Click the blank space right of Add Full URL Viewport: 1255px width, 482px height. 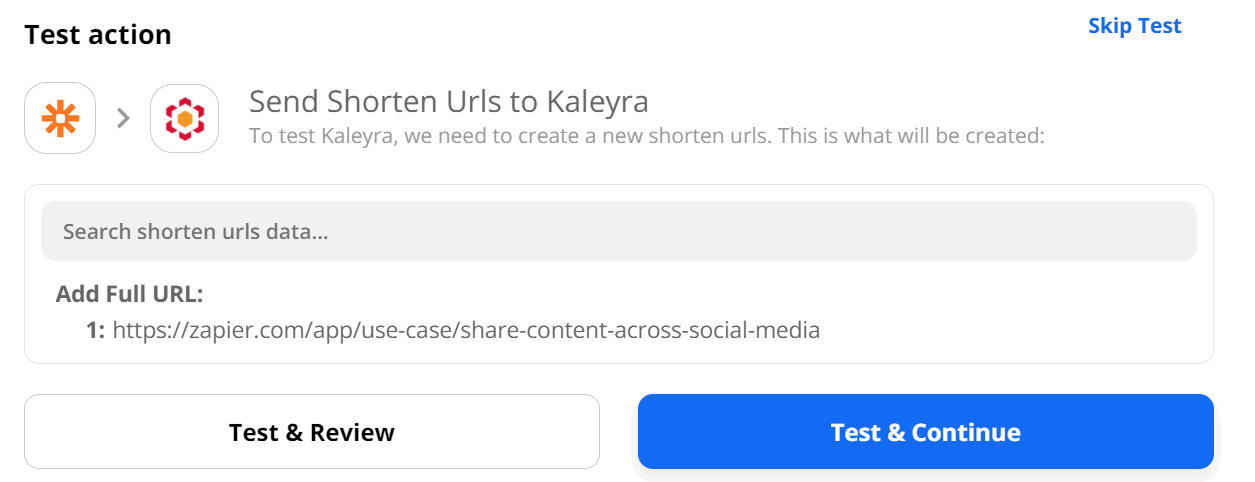(700, 294)
